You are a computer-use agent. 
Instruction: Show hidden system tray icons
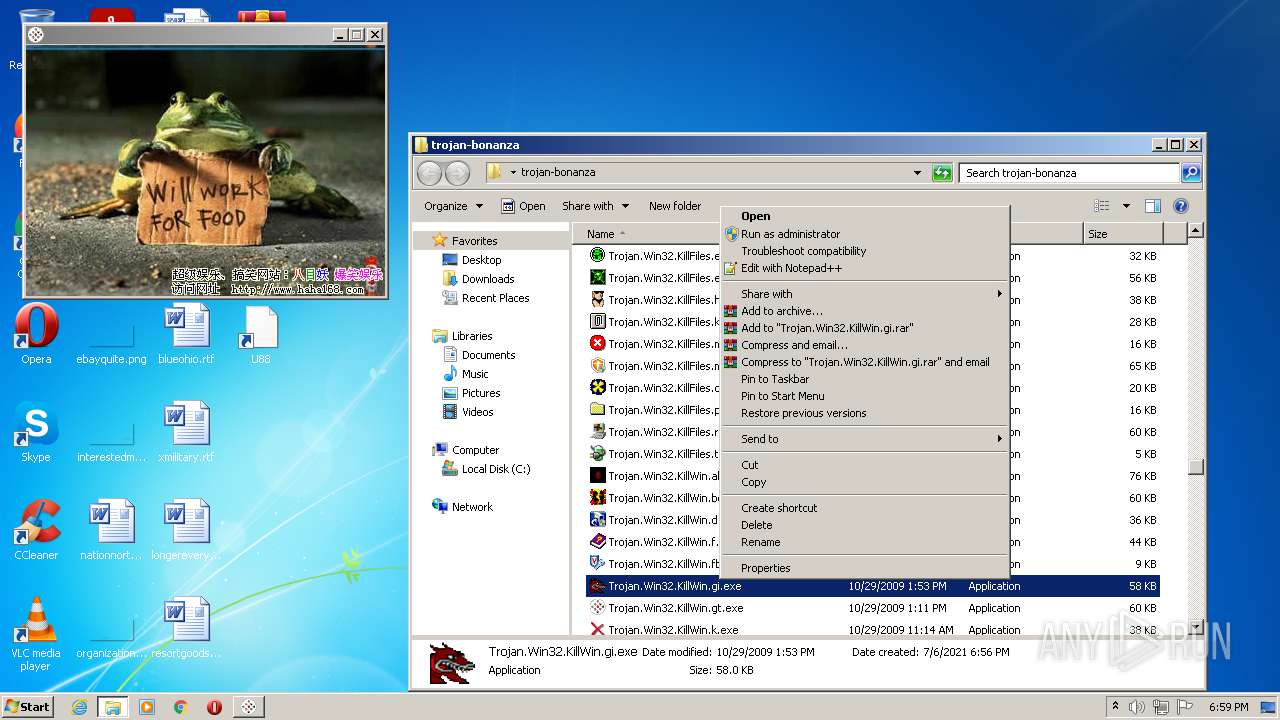click(1116, 707)
